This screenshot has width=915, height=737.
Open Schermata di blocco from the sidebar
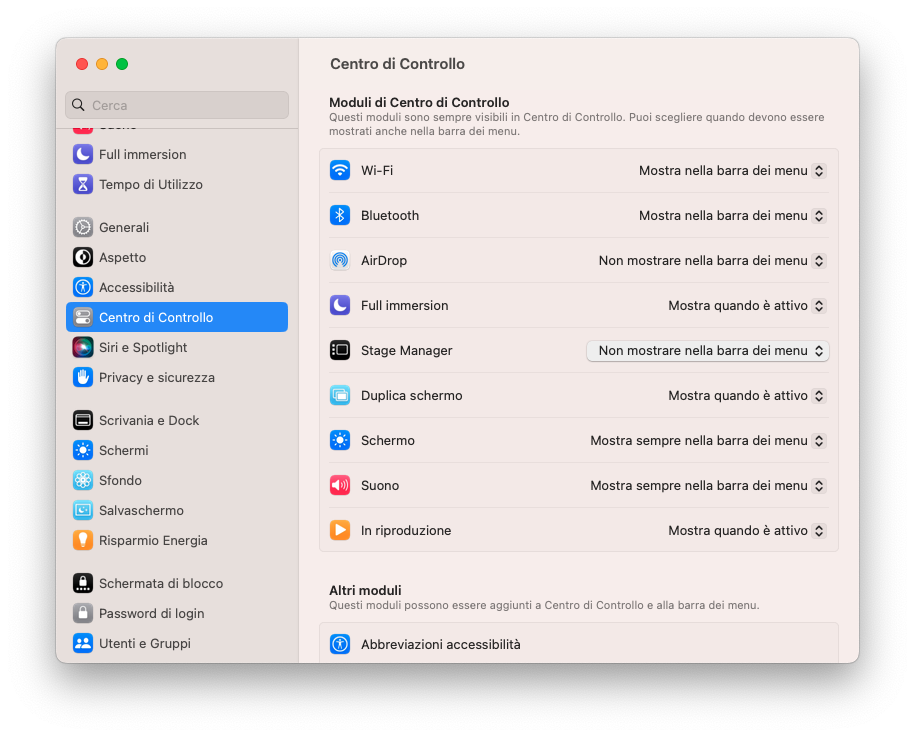pos(177,584)
